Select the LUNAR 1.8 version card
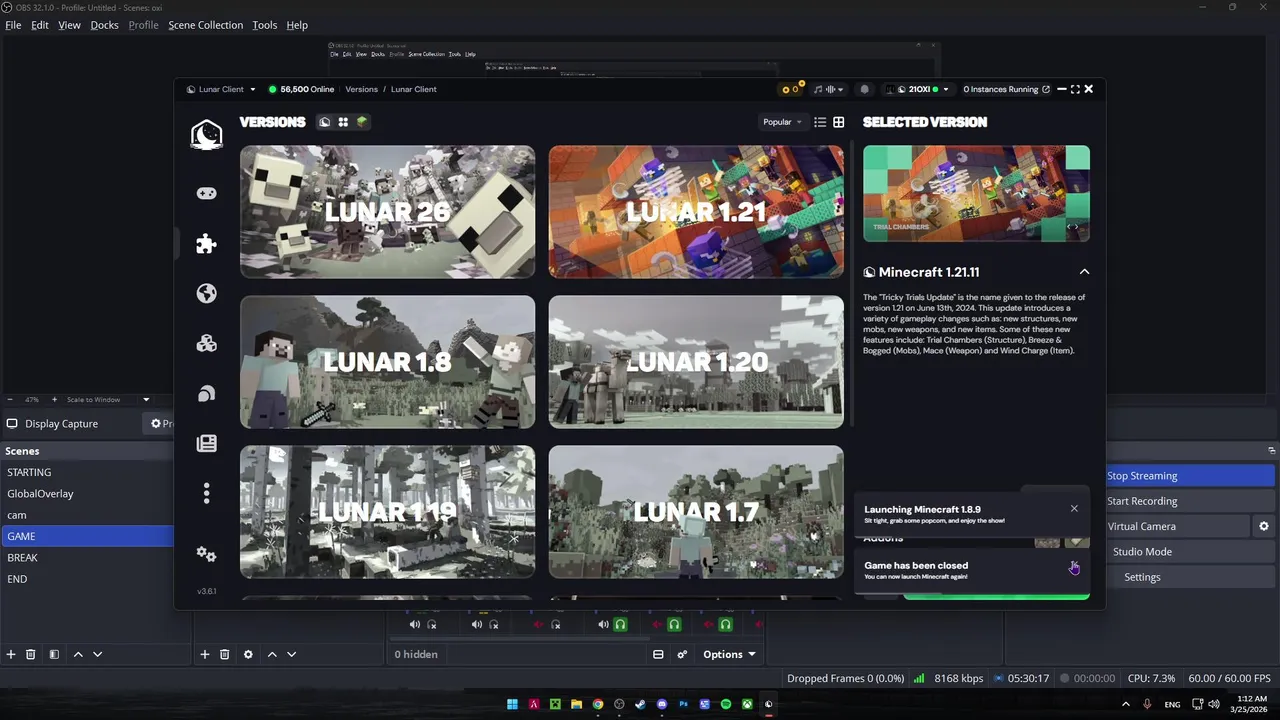 click(387, 362)
